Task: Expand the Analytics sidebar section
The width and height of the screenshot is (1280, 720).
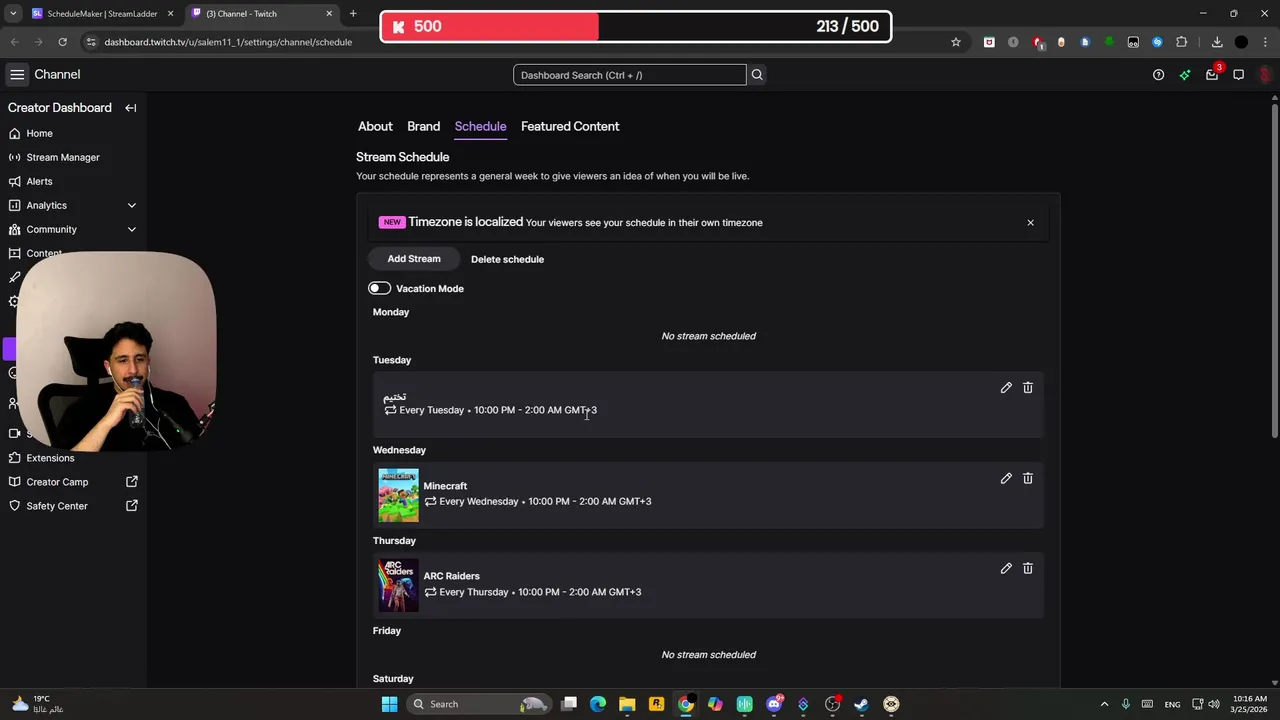Action: coord(131,205)
